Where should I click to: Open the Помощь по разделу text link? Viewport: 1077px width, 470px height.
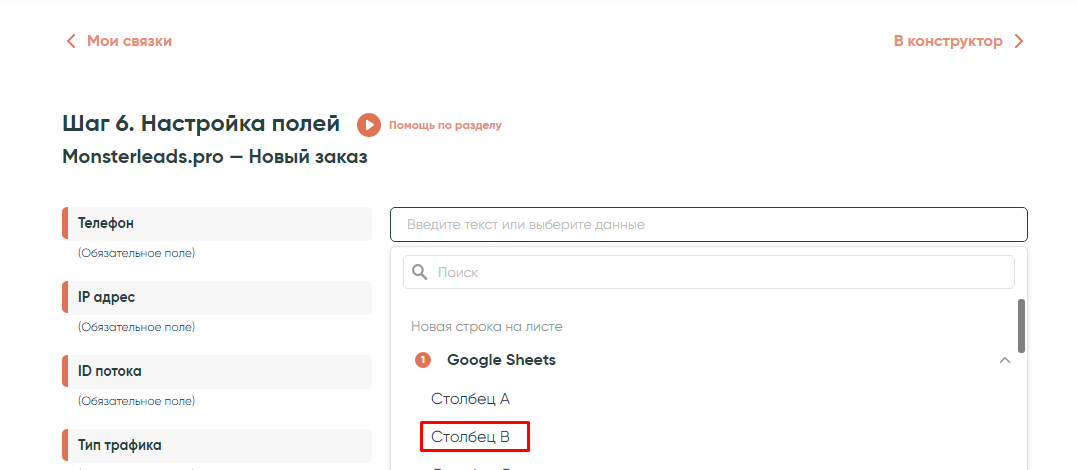[445, 125]
